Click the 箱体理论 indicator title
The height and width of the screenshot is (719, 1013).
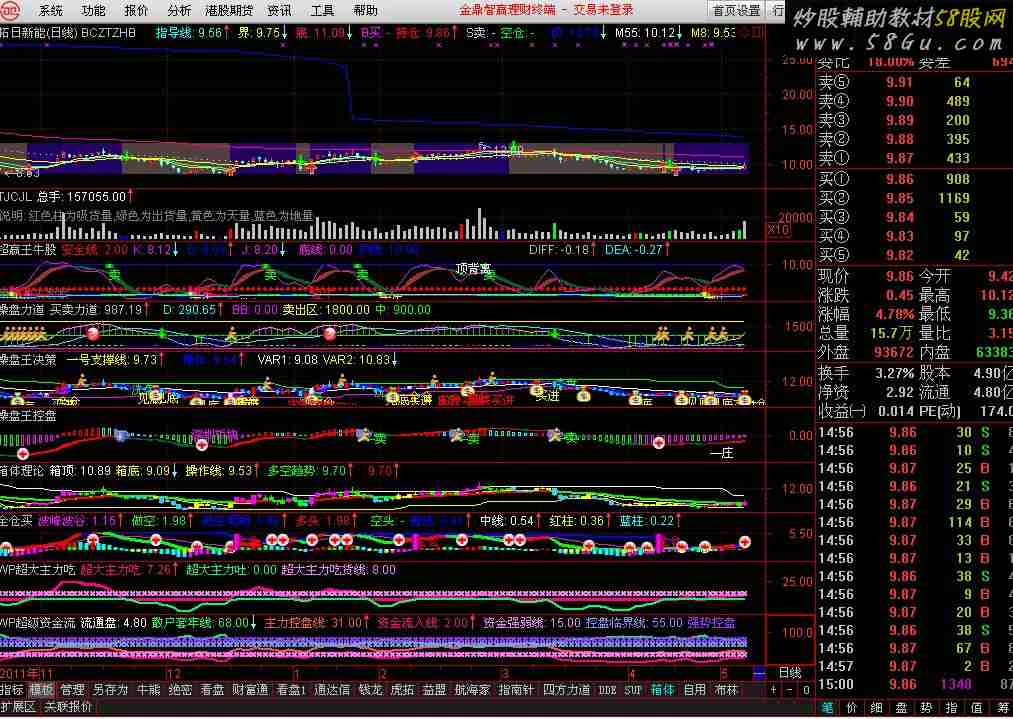pos(22,471)
